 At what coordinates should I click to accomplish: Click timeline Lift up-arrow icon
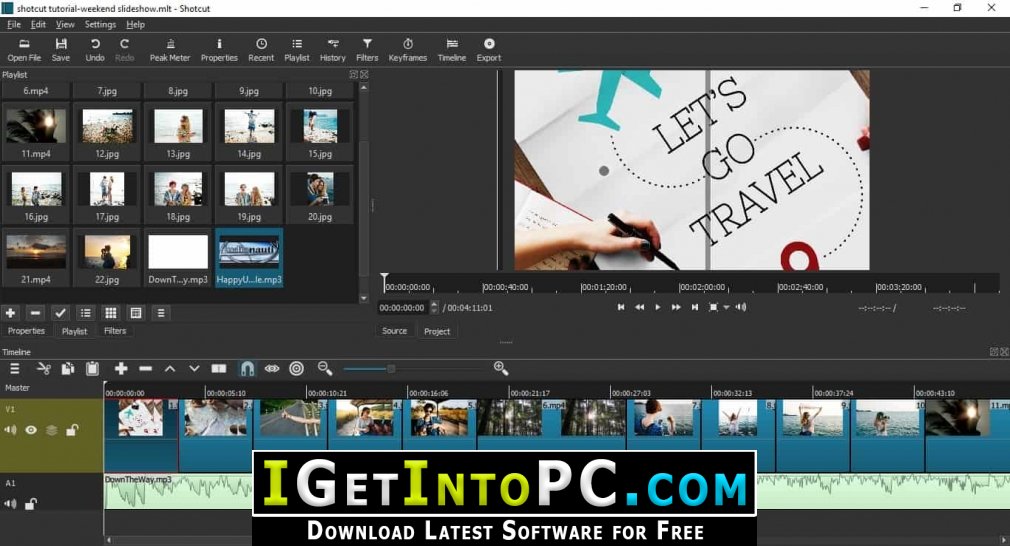[170, 369]
